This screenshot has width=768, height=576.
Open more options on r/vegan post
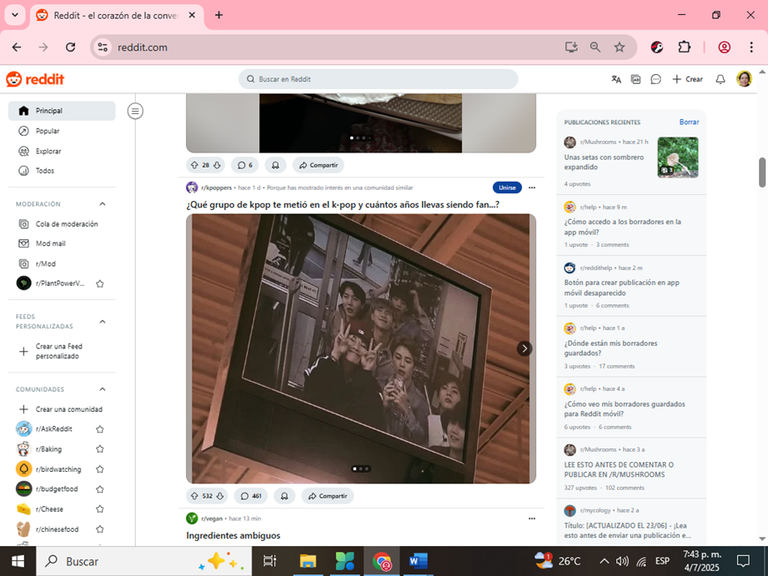pyautogui.click(x=532, y=518)
